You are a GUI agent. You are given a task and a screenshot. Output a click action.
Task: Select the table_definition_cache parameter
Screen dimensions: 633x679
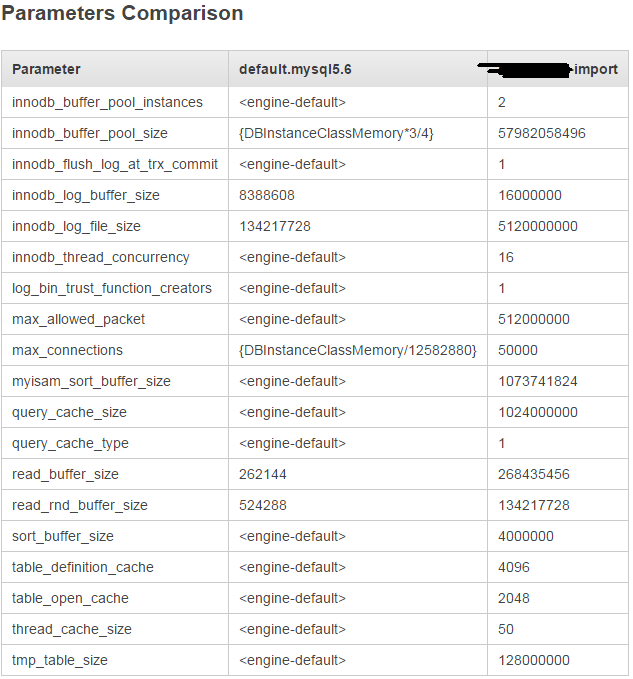tap(83, 567)
